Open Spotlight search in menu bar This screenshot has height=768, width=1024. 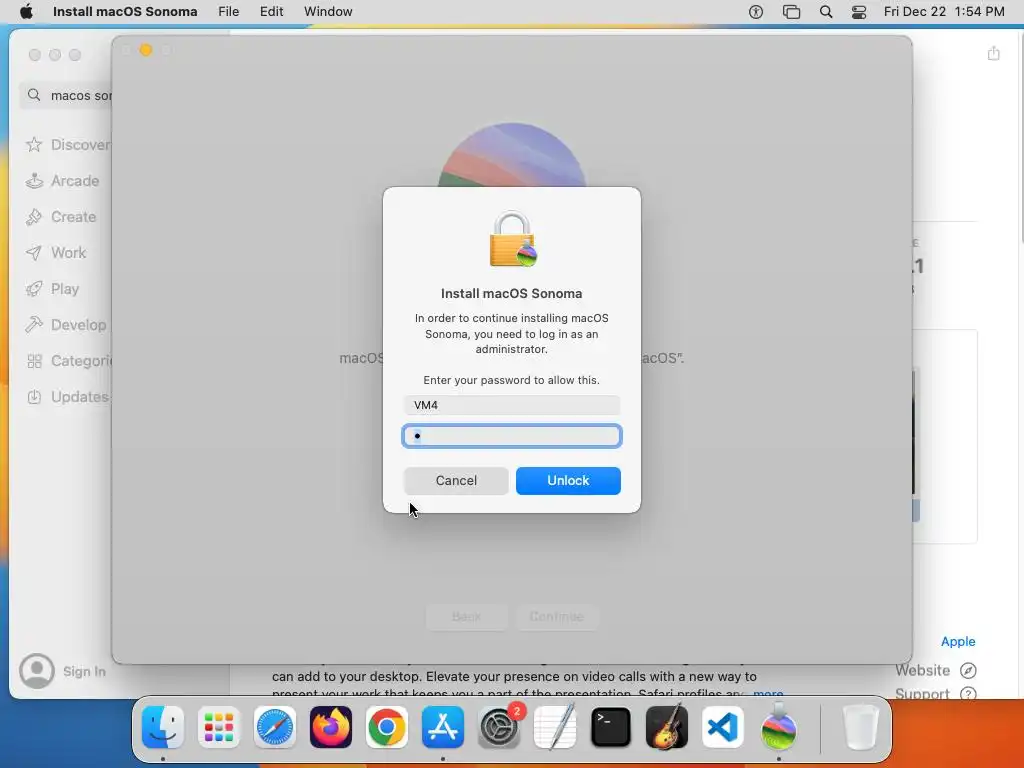tap(825, 12)
